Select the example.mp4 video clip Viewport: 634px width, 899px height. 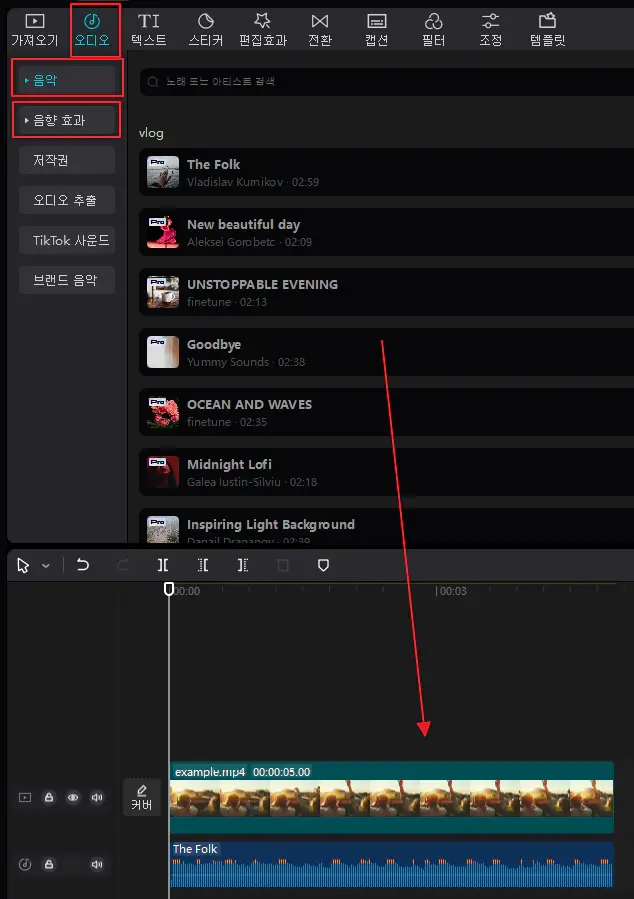(392, 798)
